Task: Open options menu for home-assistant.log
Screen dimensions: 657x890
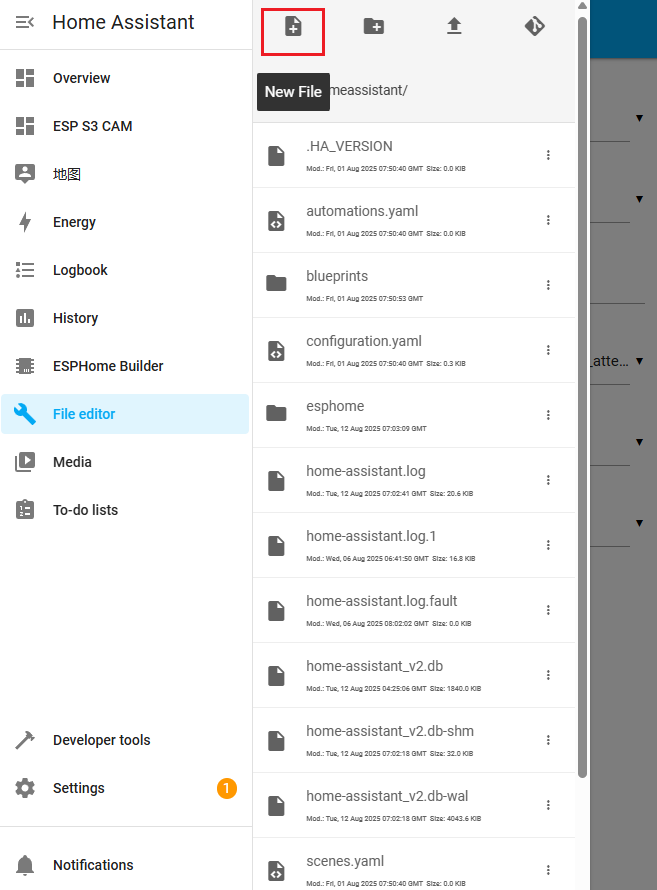Action: (548, 480)
